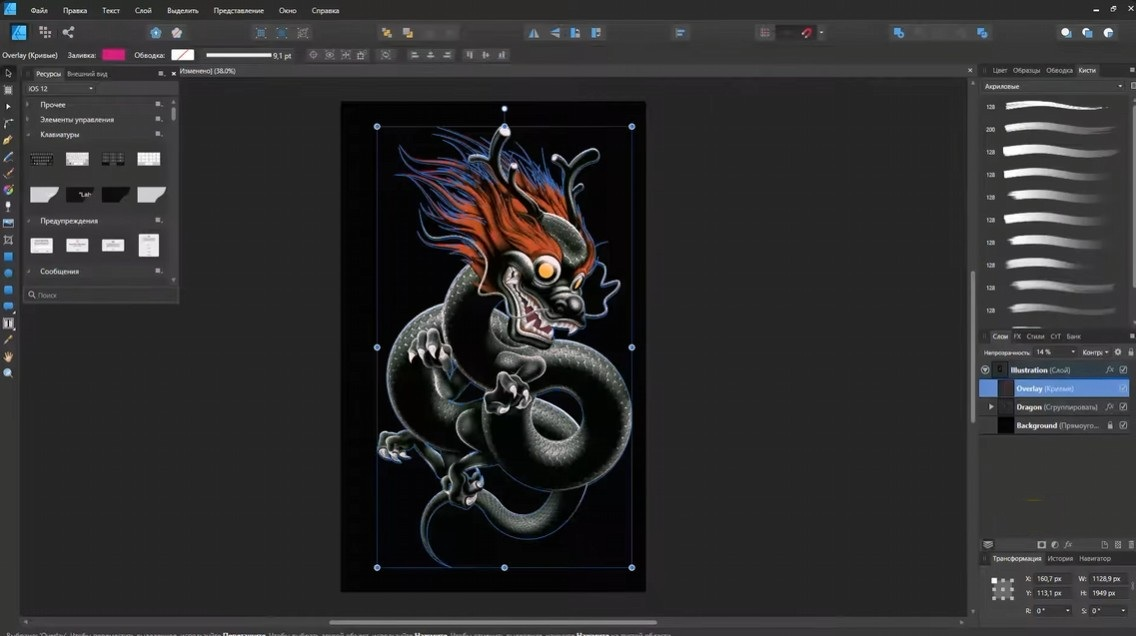Select the Crop tool

[8, 240]
